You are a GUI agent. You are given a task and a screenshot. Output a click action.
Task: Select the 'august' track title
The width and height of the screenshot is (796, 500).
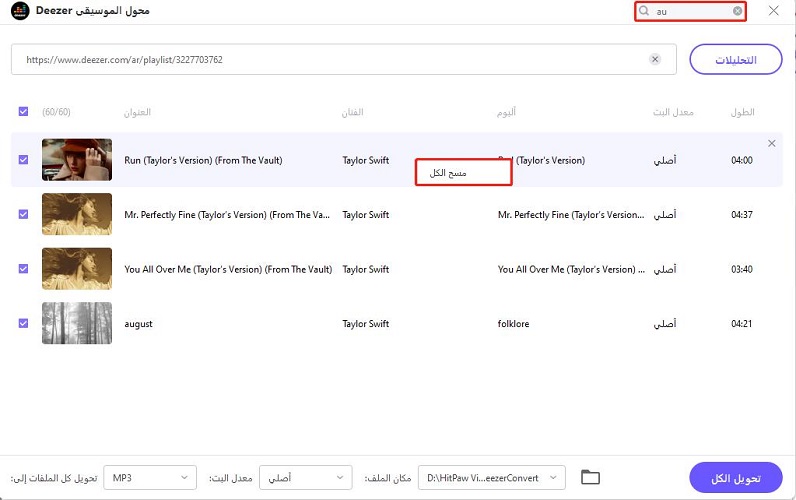pos(138,324)
